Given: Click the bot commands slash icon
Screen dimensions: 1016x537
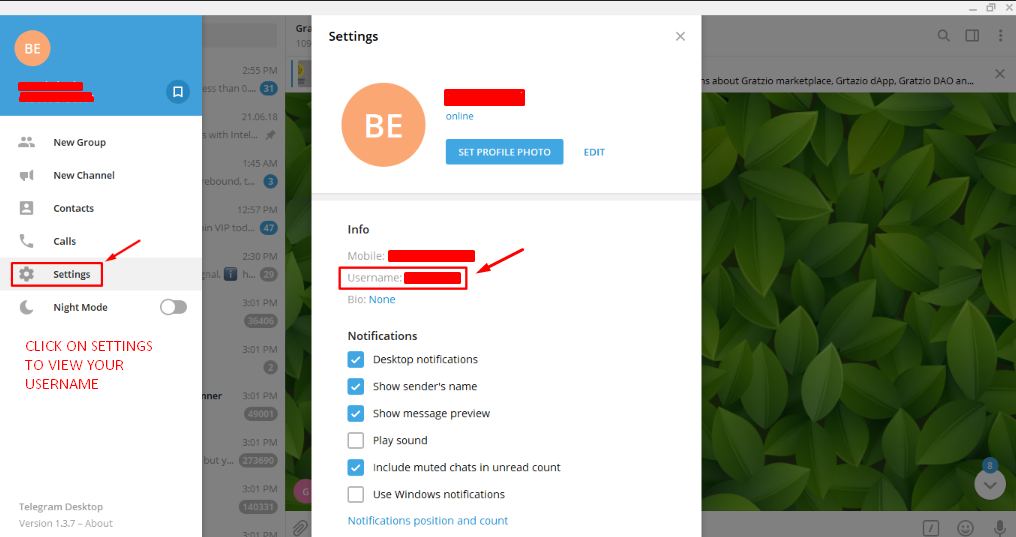Looking at the screenshot, I should pyautogui.click(x=930, y=528).
